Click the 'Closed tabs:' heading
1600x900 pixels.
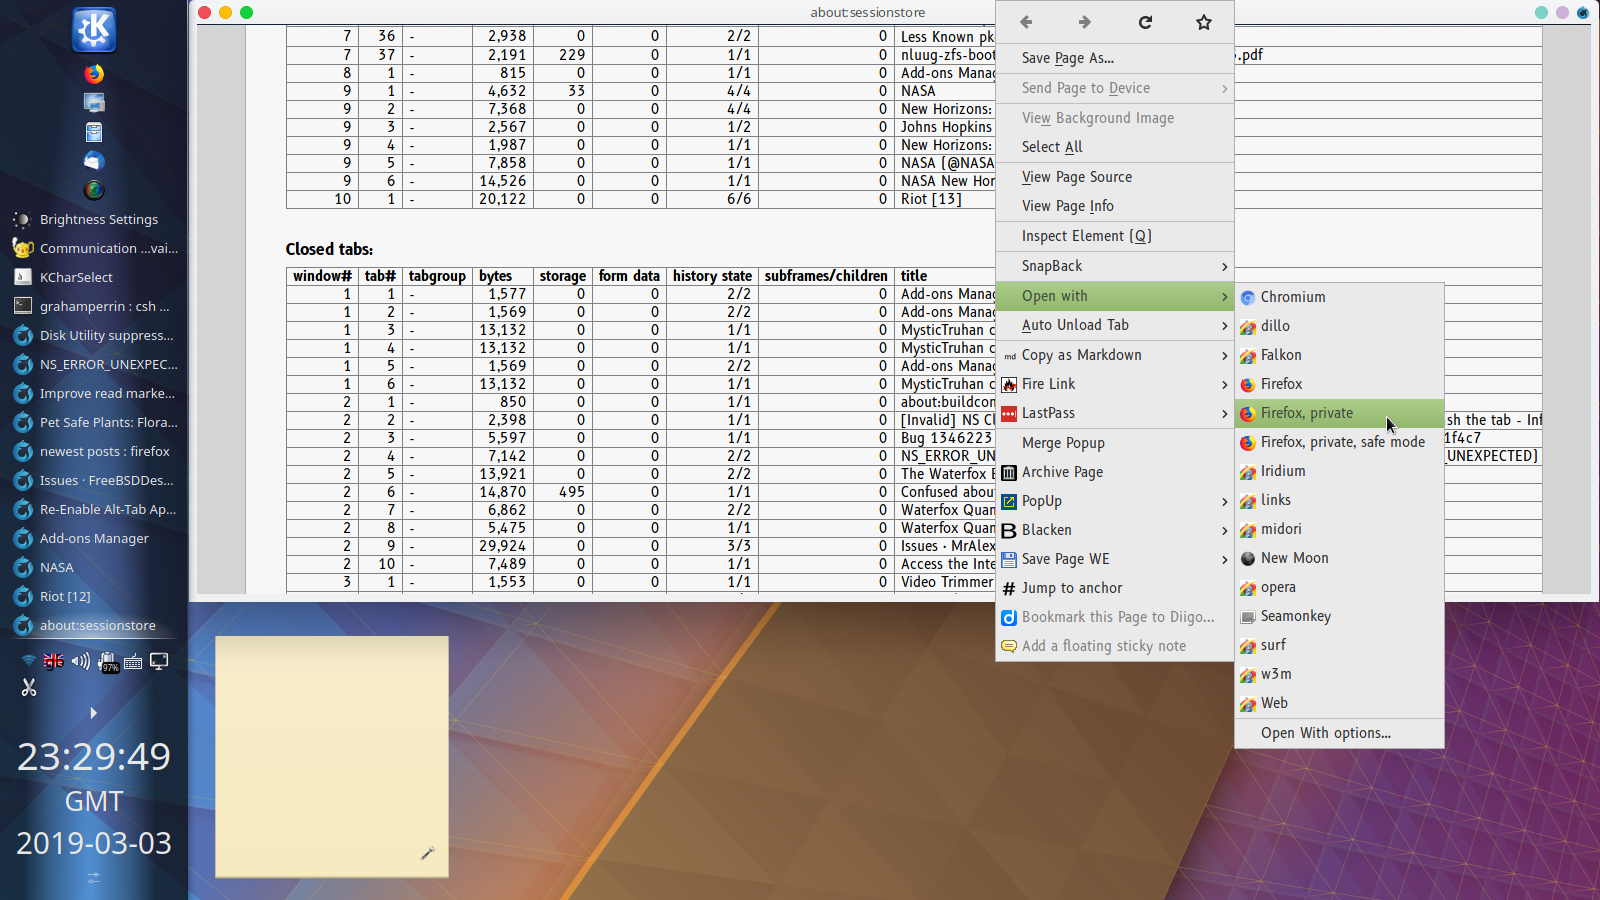329,249
